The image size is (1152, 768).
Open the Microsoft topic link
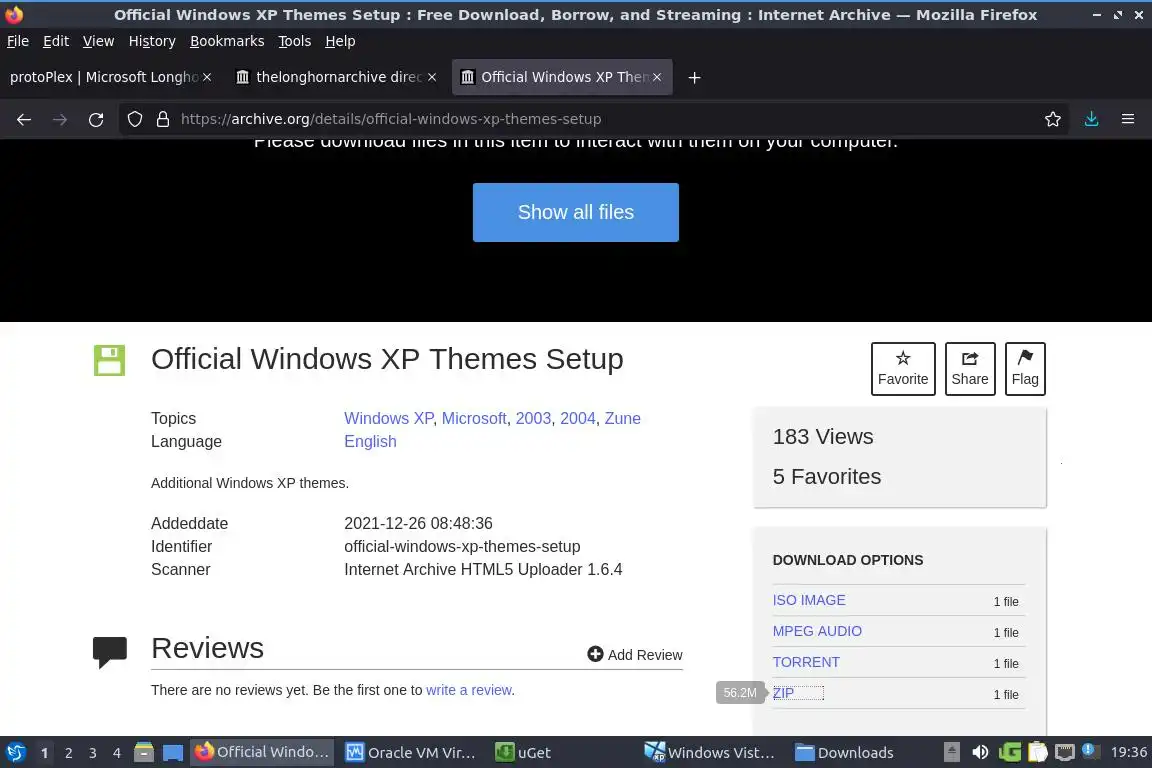tap(474, 418)
